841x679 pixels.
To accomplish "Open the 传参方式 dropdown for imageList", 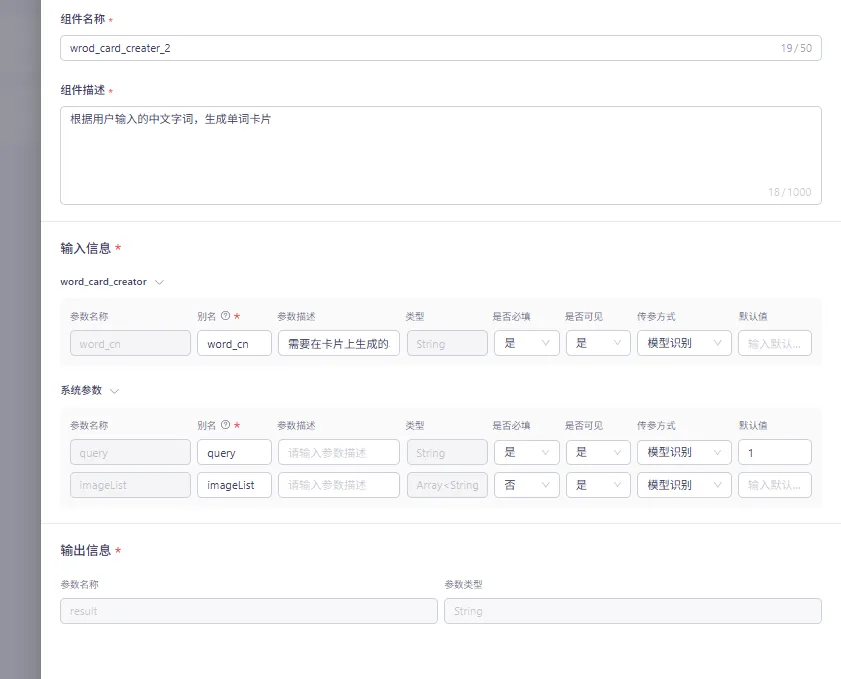I will [684, 485].
